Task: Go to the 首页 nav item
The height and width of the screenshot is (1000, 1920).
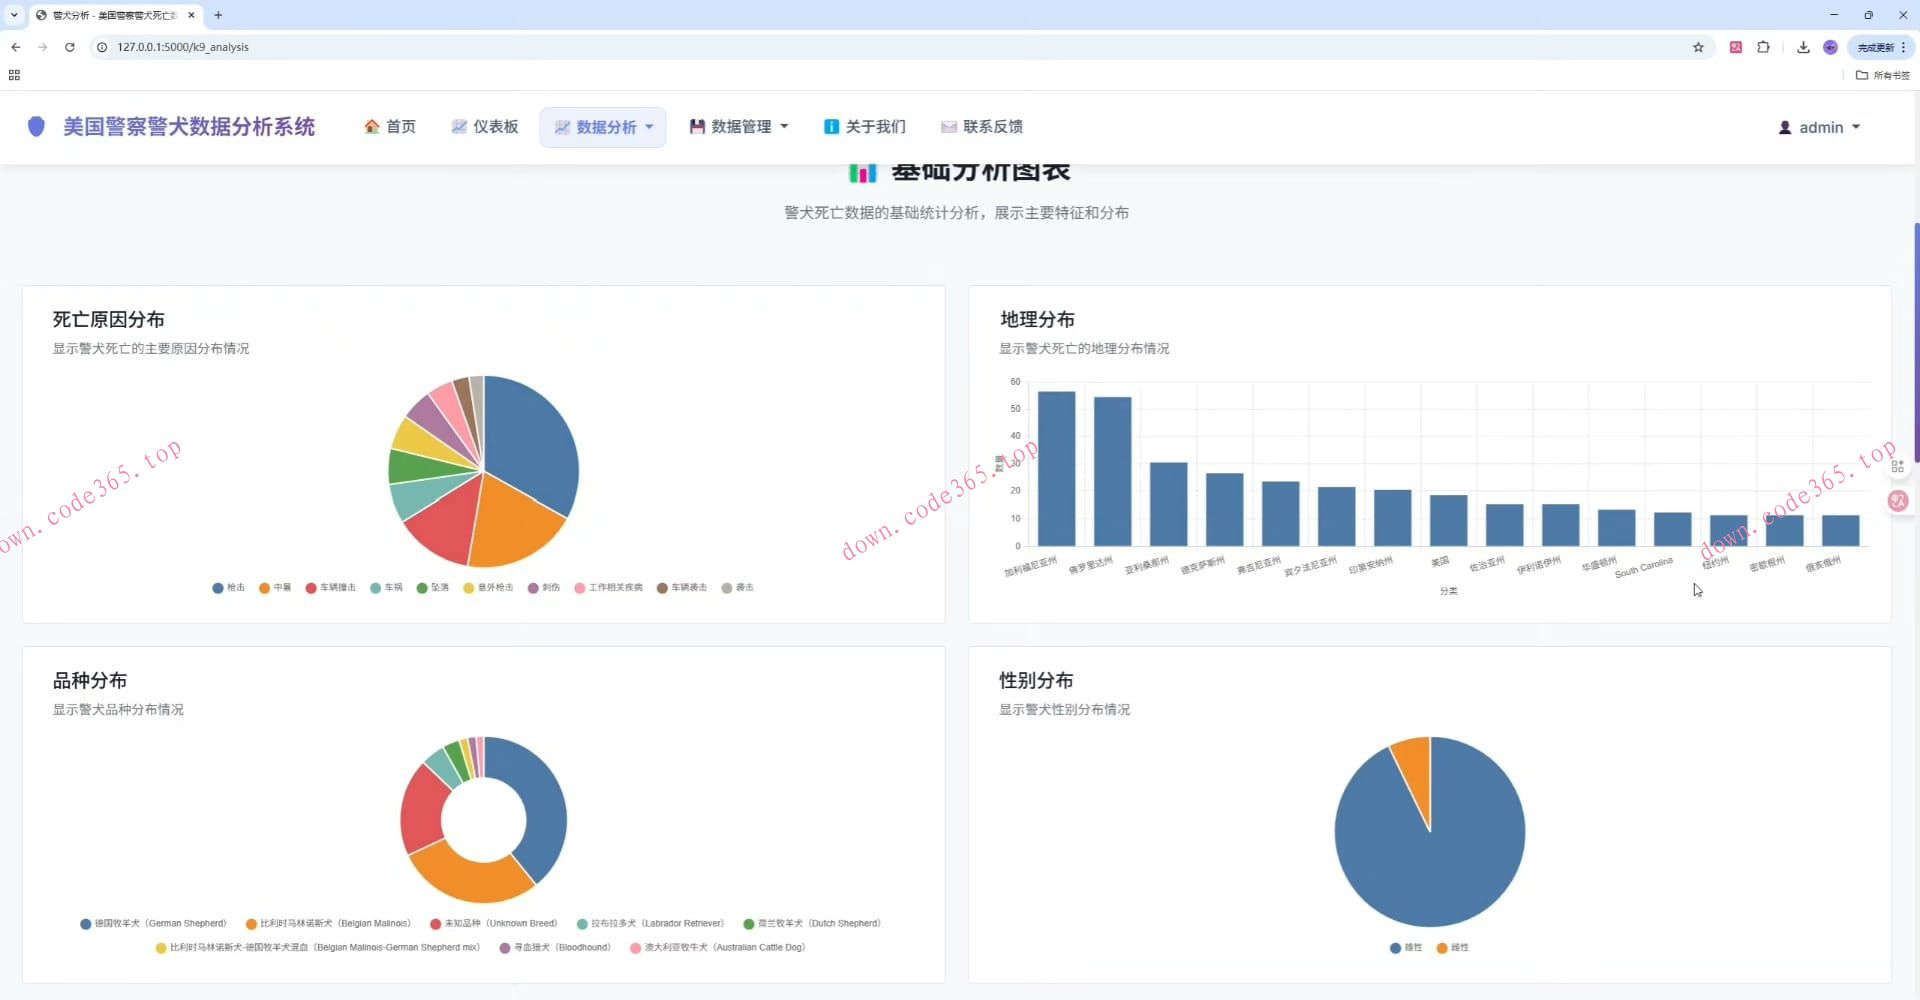Action: [390, 127]
